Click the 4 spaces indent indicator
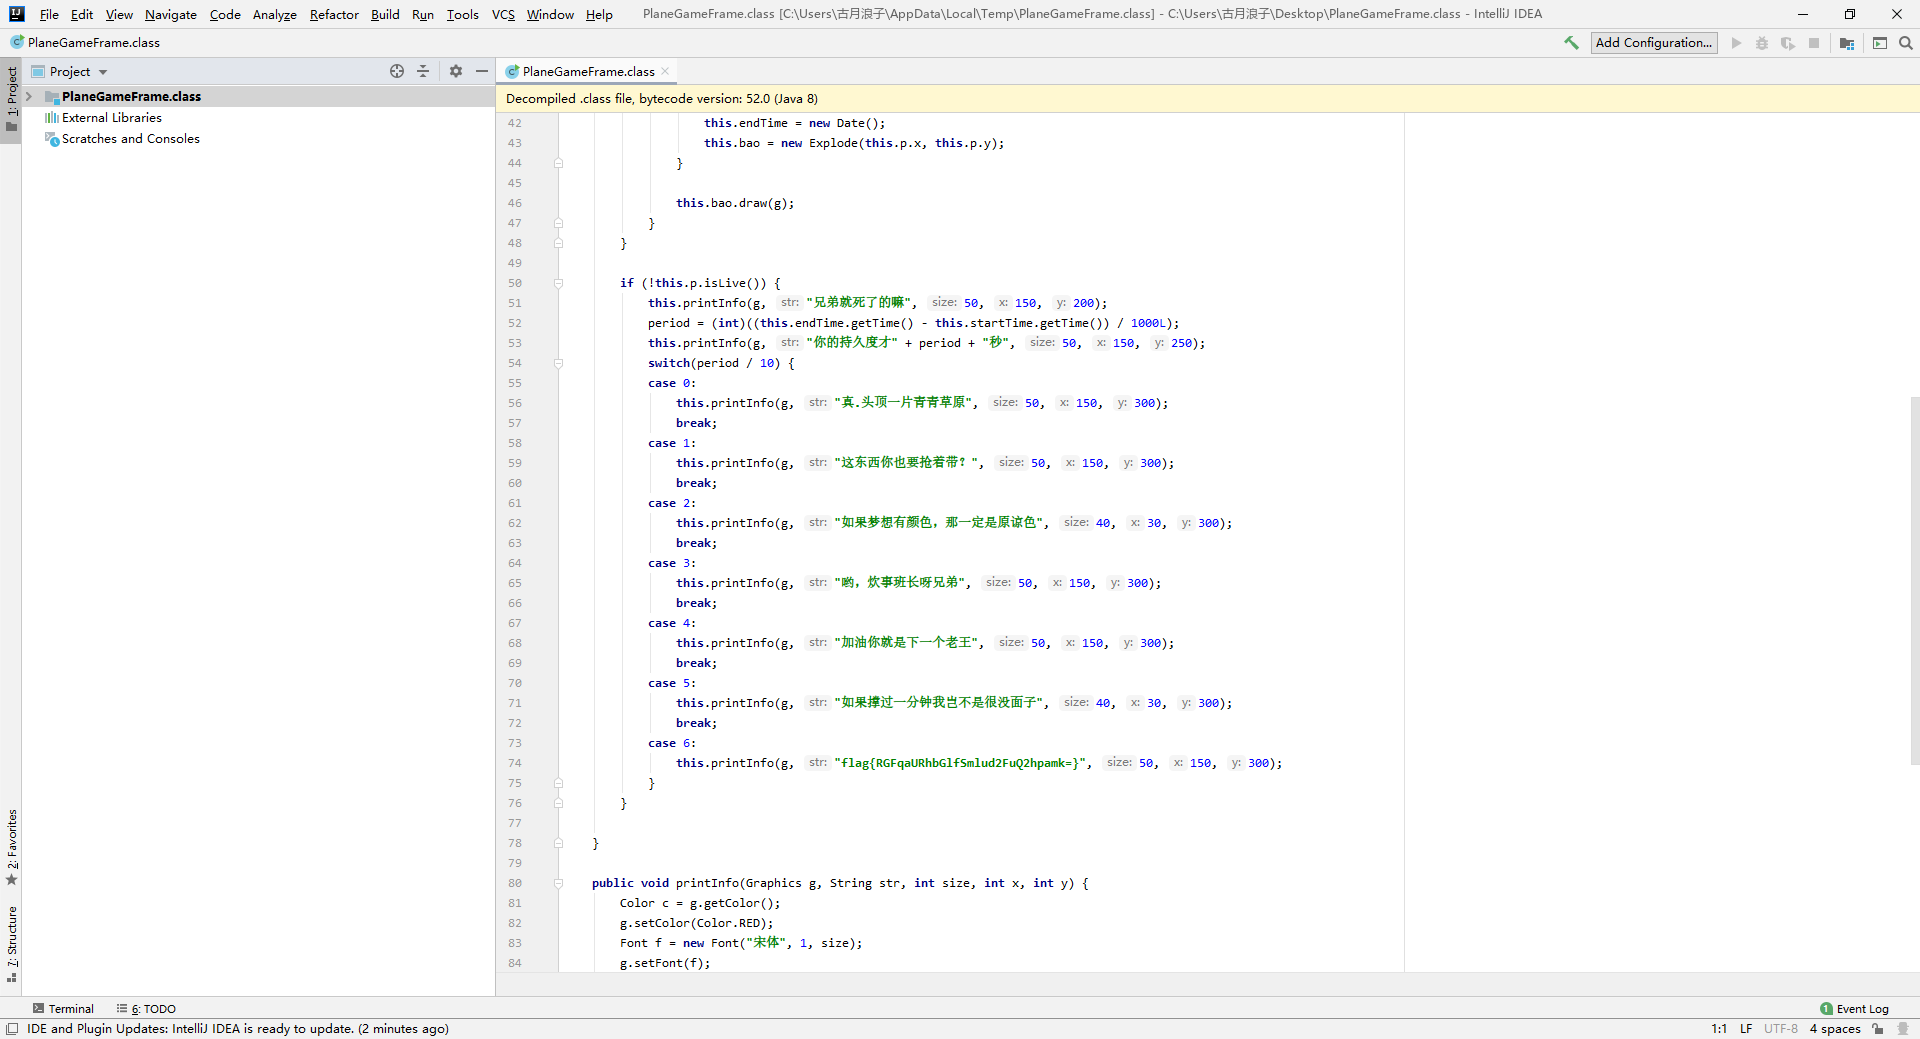This screenshot has width=1920, height=1039. coord(1835,1029)
